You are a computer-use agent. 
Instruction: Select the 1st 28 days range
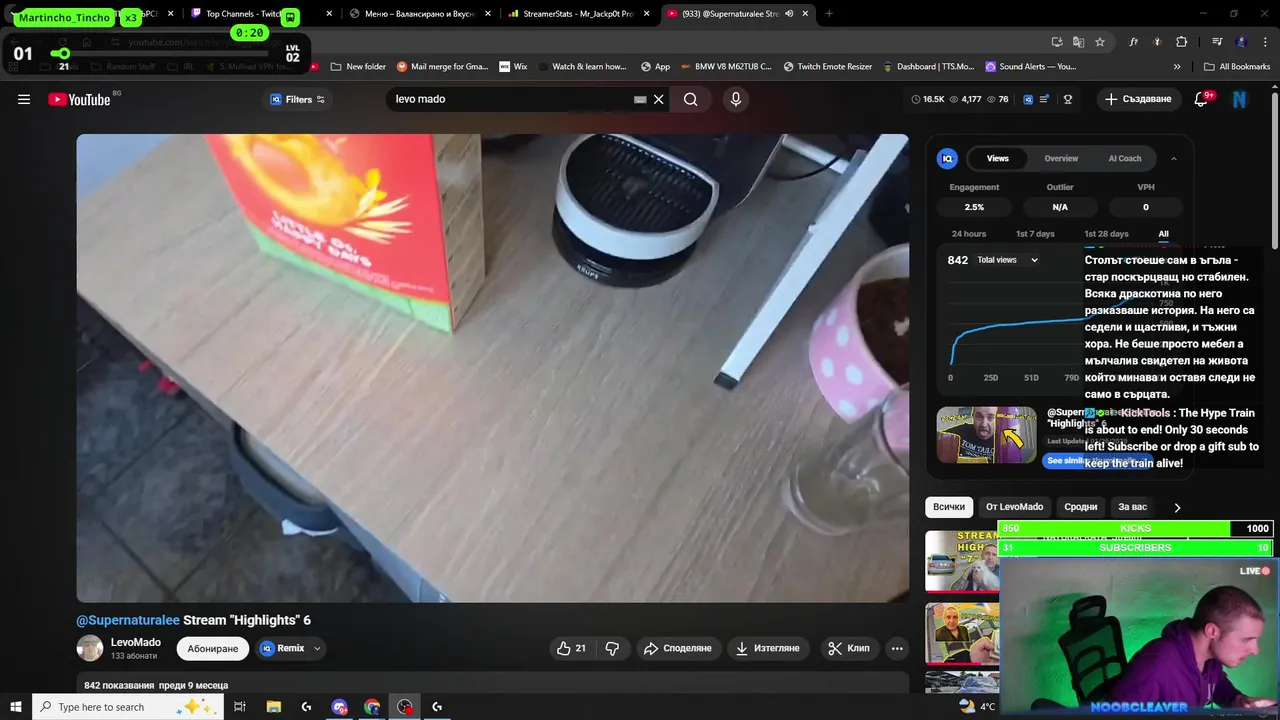[x=1106, y=234]
